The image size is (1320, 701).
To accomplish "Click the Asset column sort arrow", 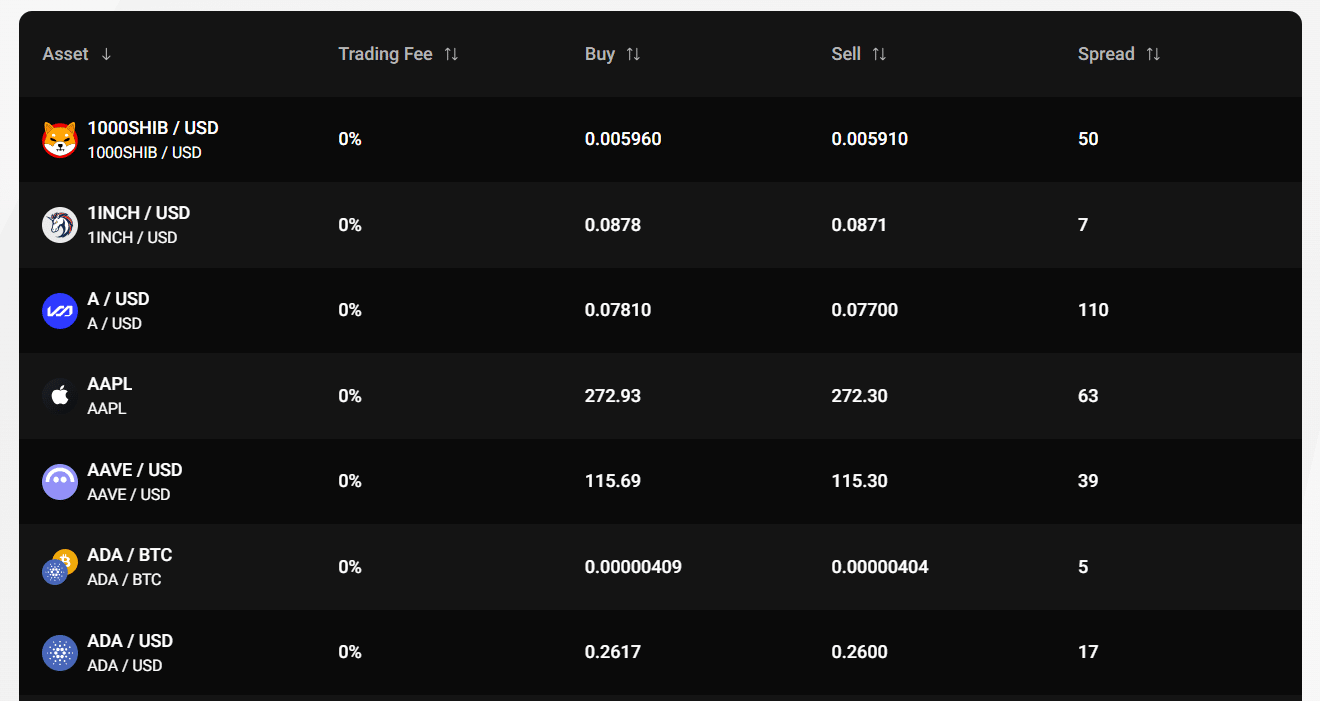I will coord(106,54).
